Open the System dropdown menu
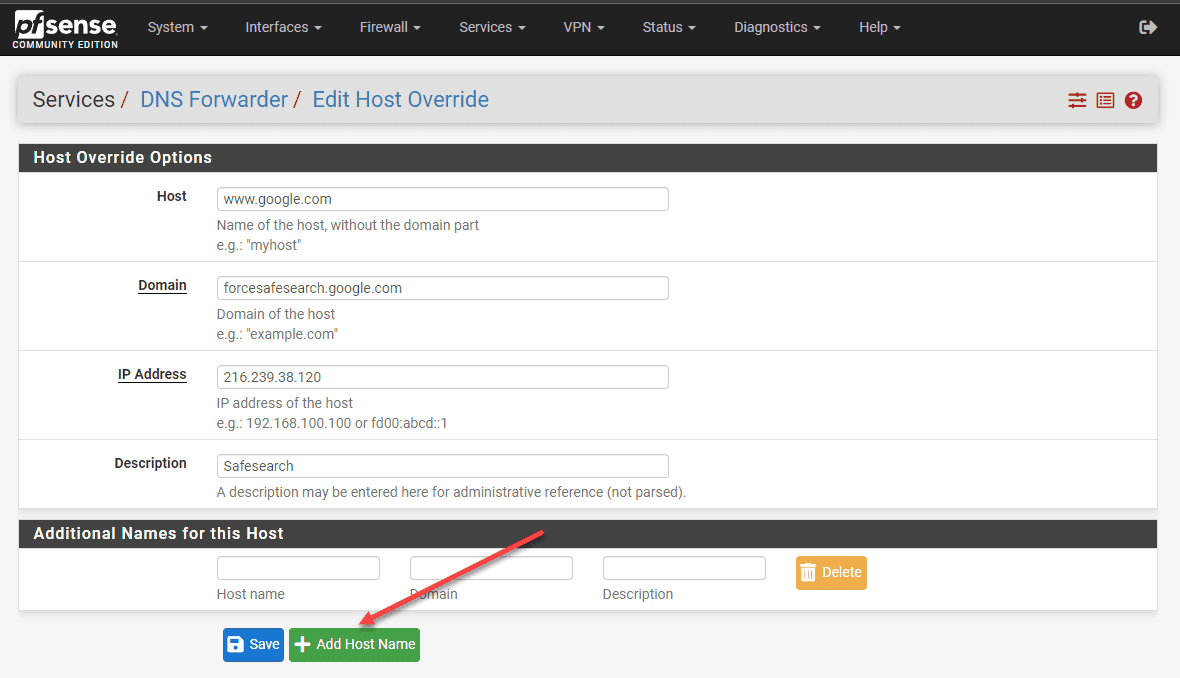This screenshot has width=1180, height=678. coord(178,27)
